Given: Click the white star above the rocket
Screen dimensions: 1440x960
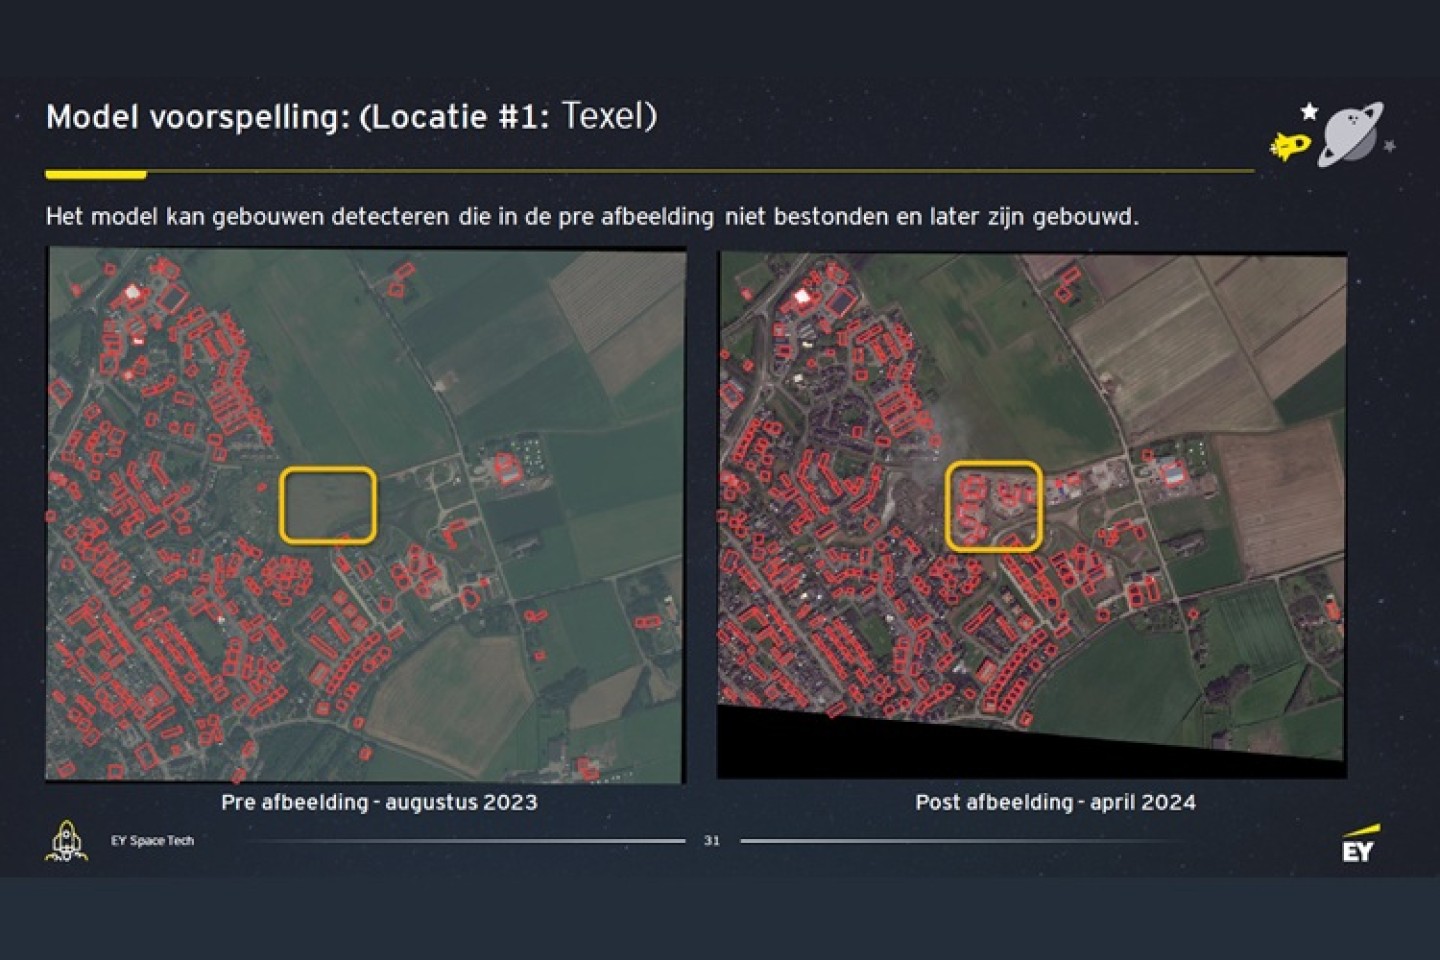Looking at the screenshot, I should coord(1309,111).
